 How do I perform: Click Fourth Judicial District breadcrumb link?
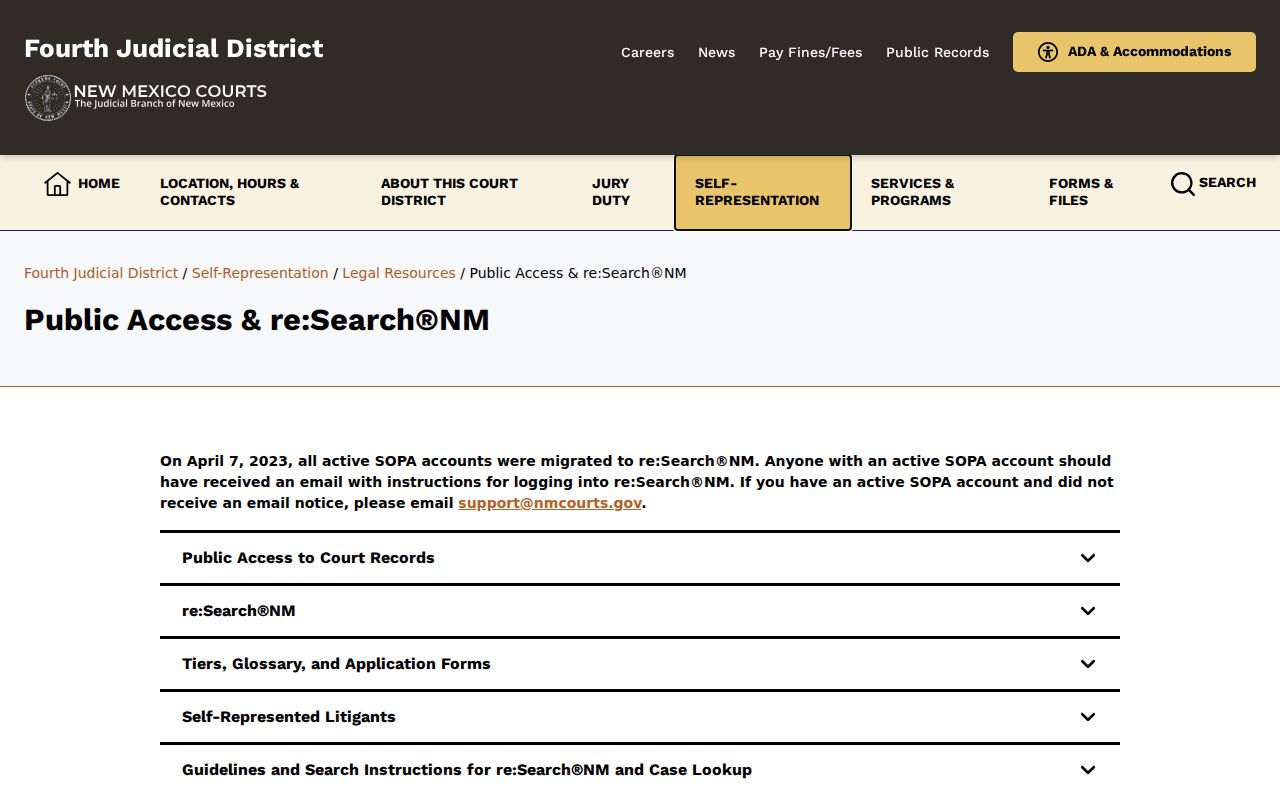point(101,273)
